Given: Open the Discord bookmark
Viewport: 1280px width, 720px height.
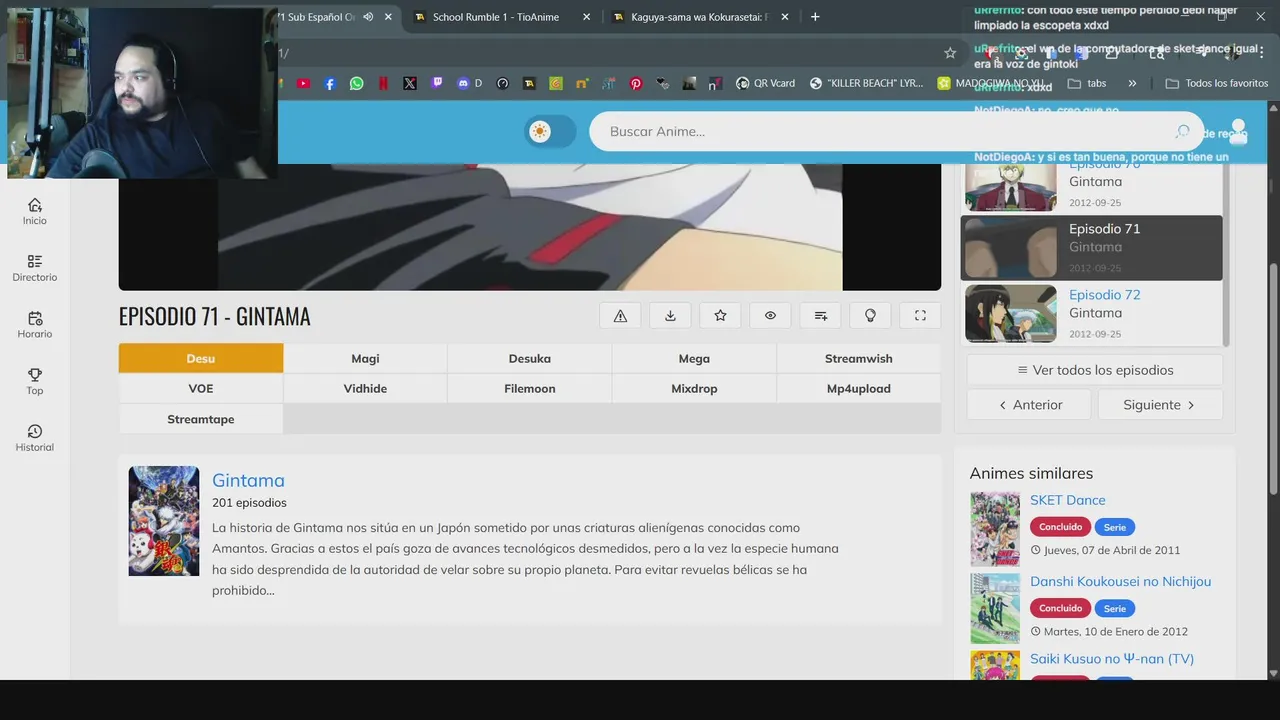Looking at the screenshot, I should point(469,84).
